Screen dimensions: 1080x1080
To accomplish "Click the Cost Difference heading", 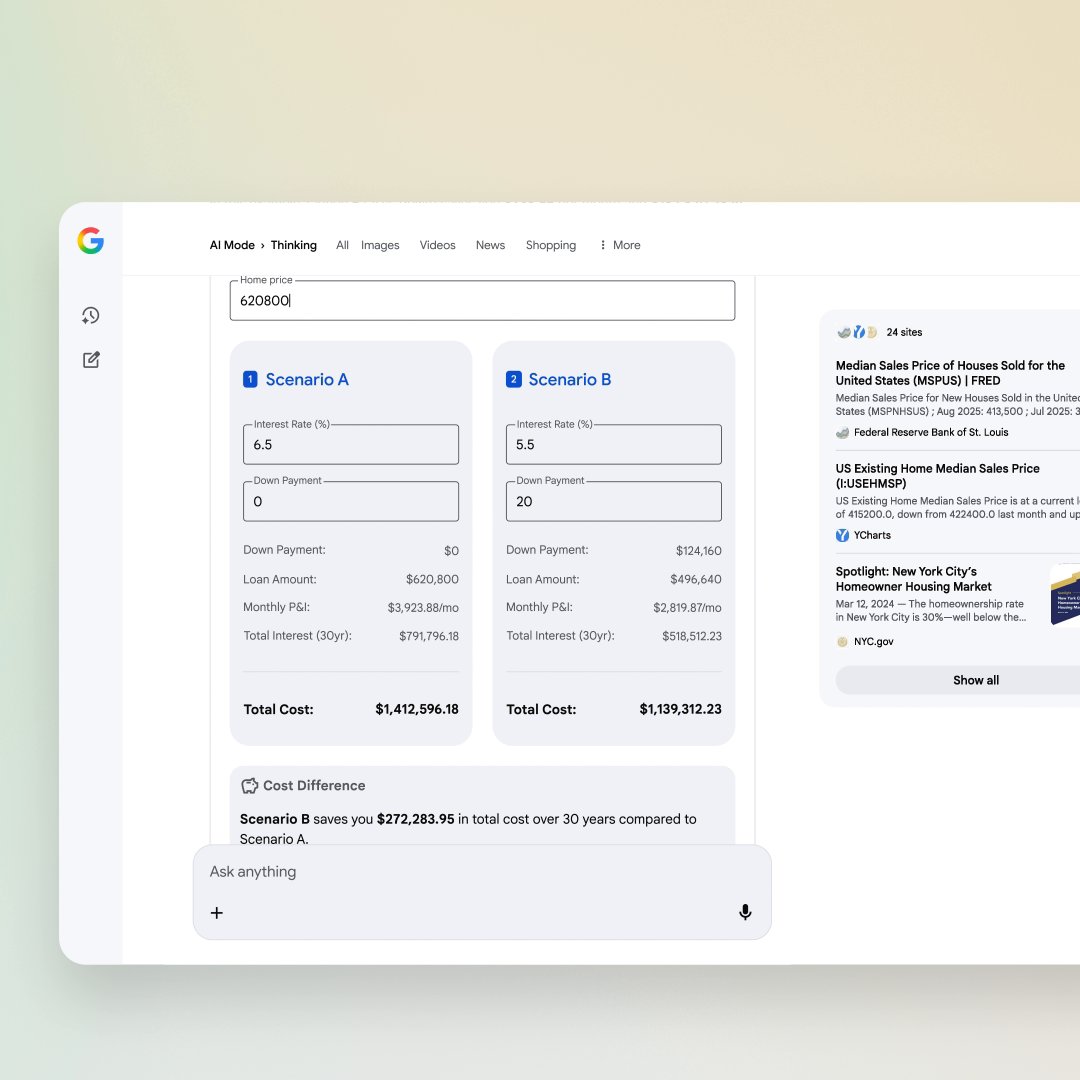I will [x=314, y=785].
